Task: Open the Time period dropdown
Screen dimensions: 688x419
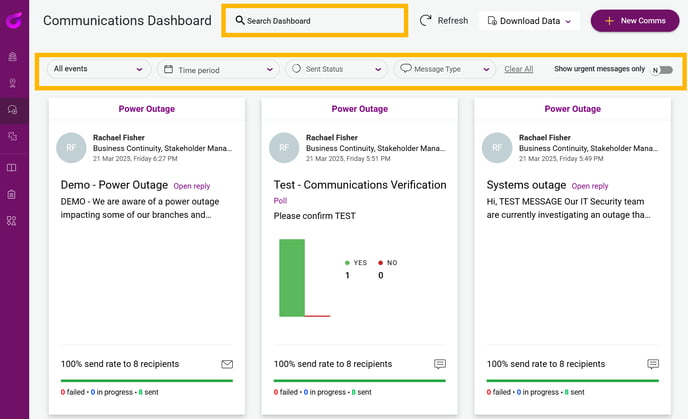Action: point(218,69)
